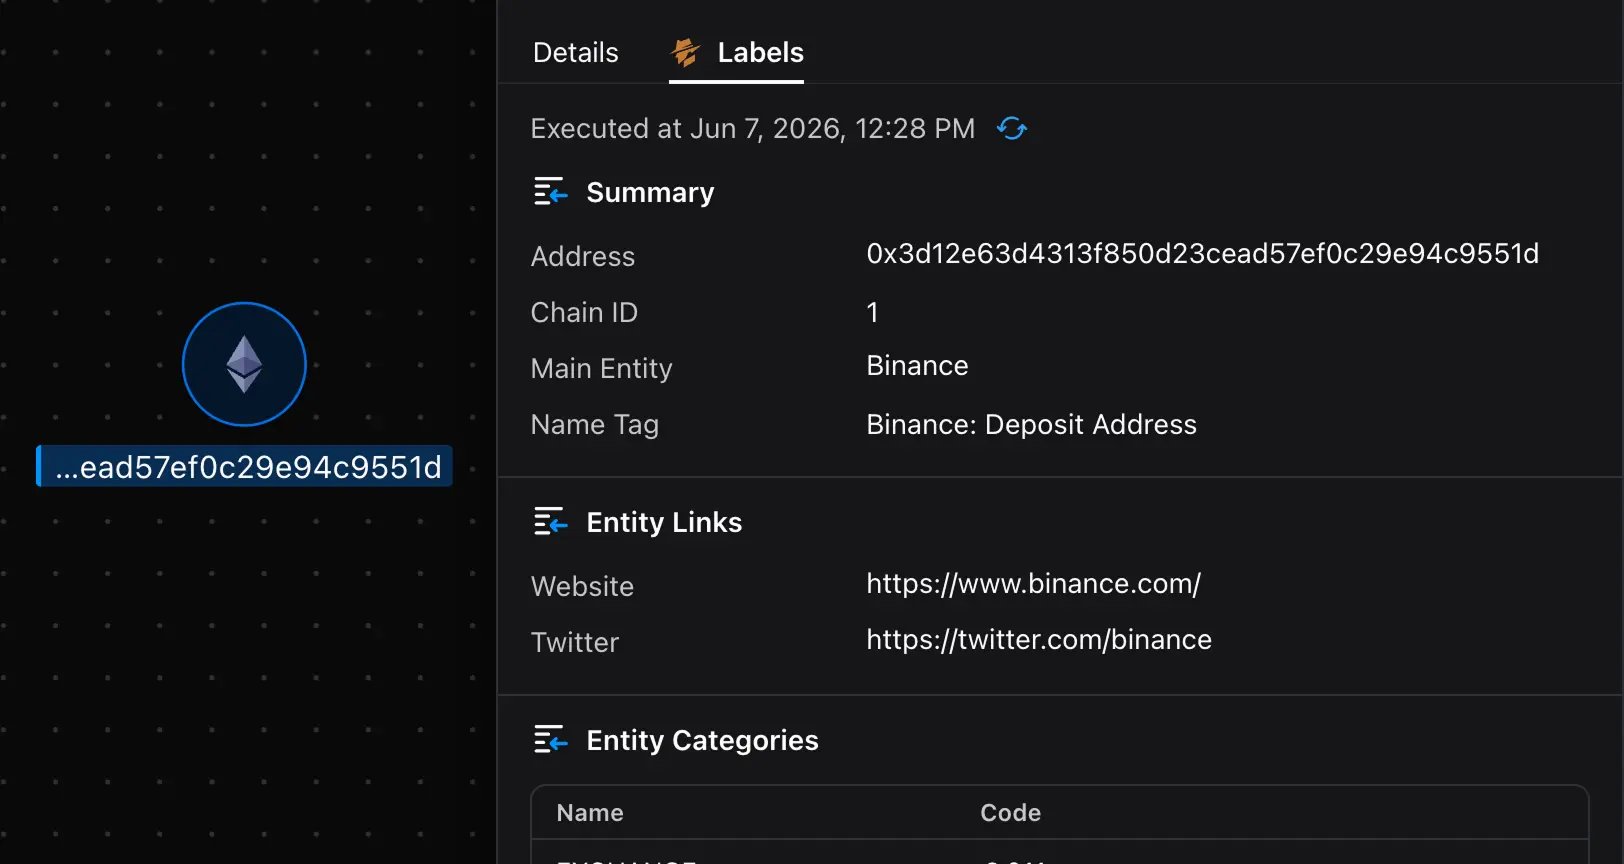Click the Twitter field label
1624x864 pixels.
[575, 643]
